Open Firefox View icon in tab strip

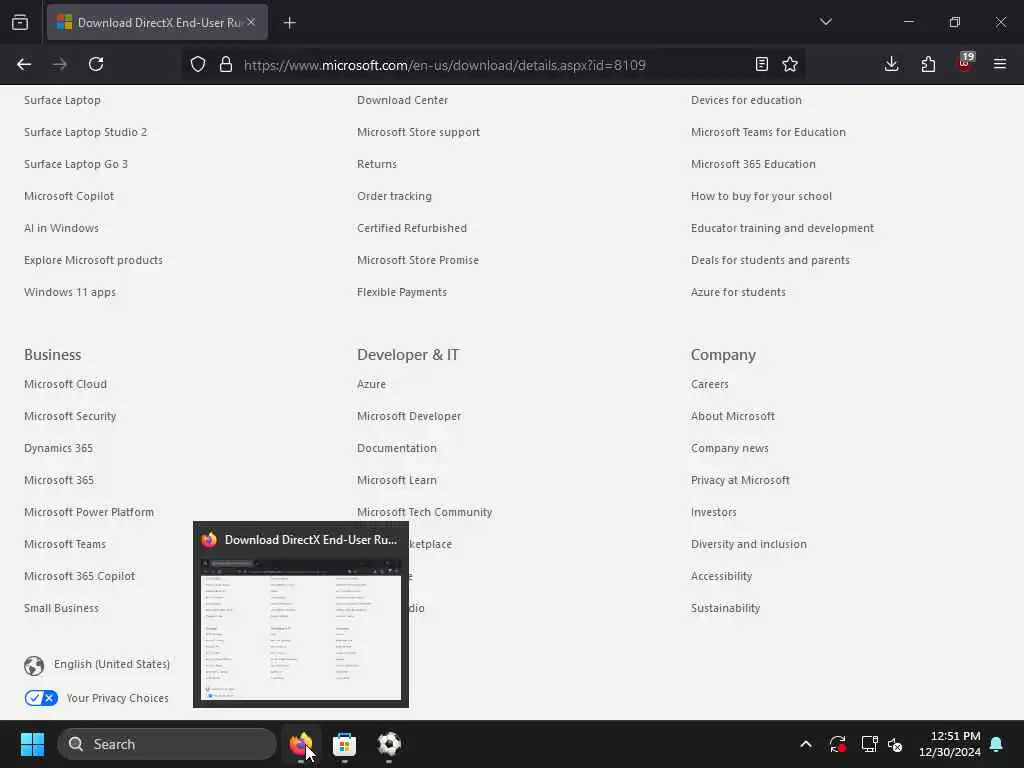tap(20, 22)
